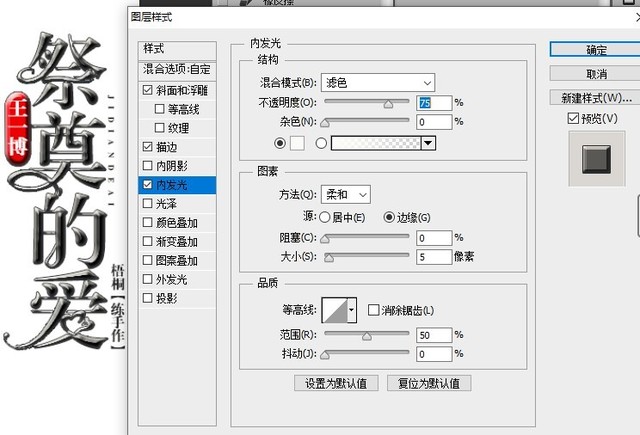Enable the 等高线 checkbox

160,110
